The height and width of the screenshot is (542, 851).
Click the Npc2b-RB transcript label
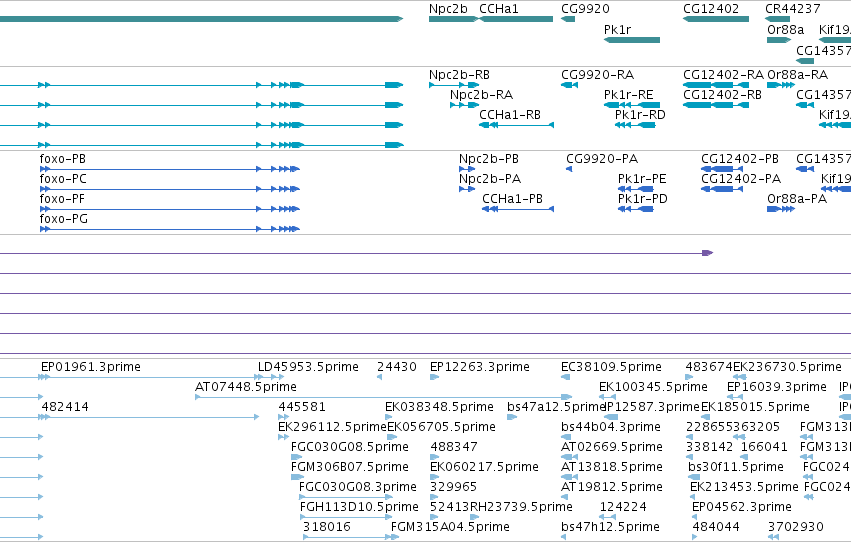click(x=459, y=75)
